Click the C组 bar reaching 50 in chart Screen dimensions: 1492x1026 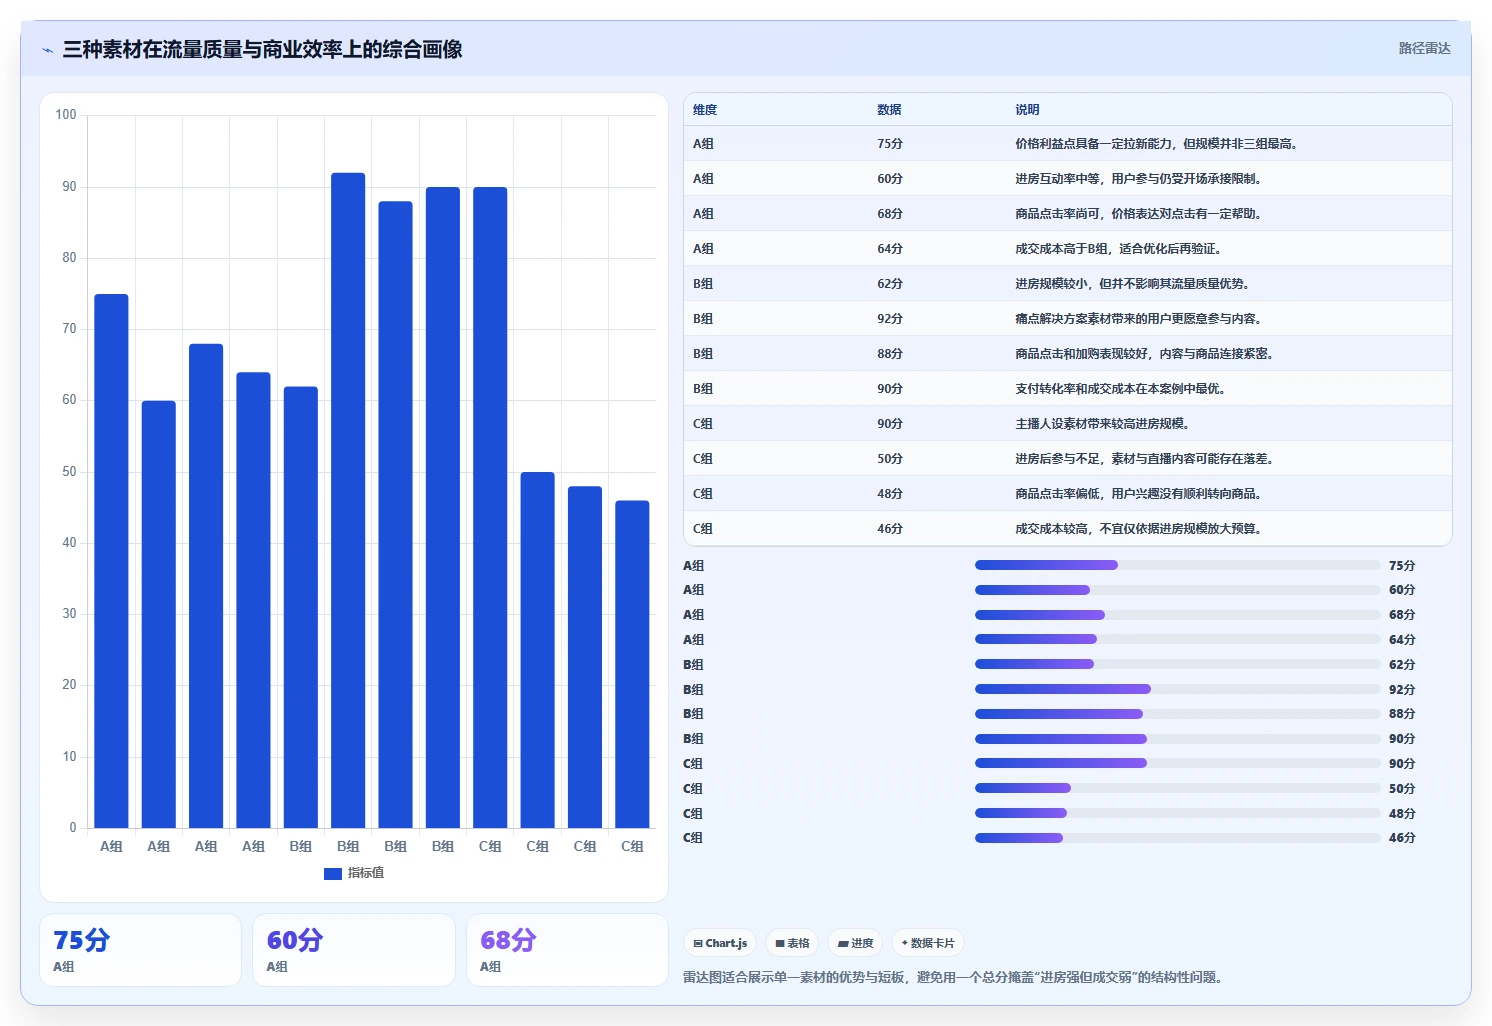[x=537, y=650]
